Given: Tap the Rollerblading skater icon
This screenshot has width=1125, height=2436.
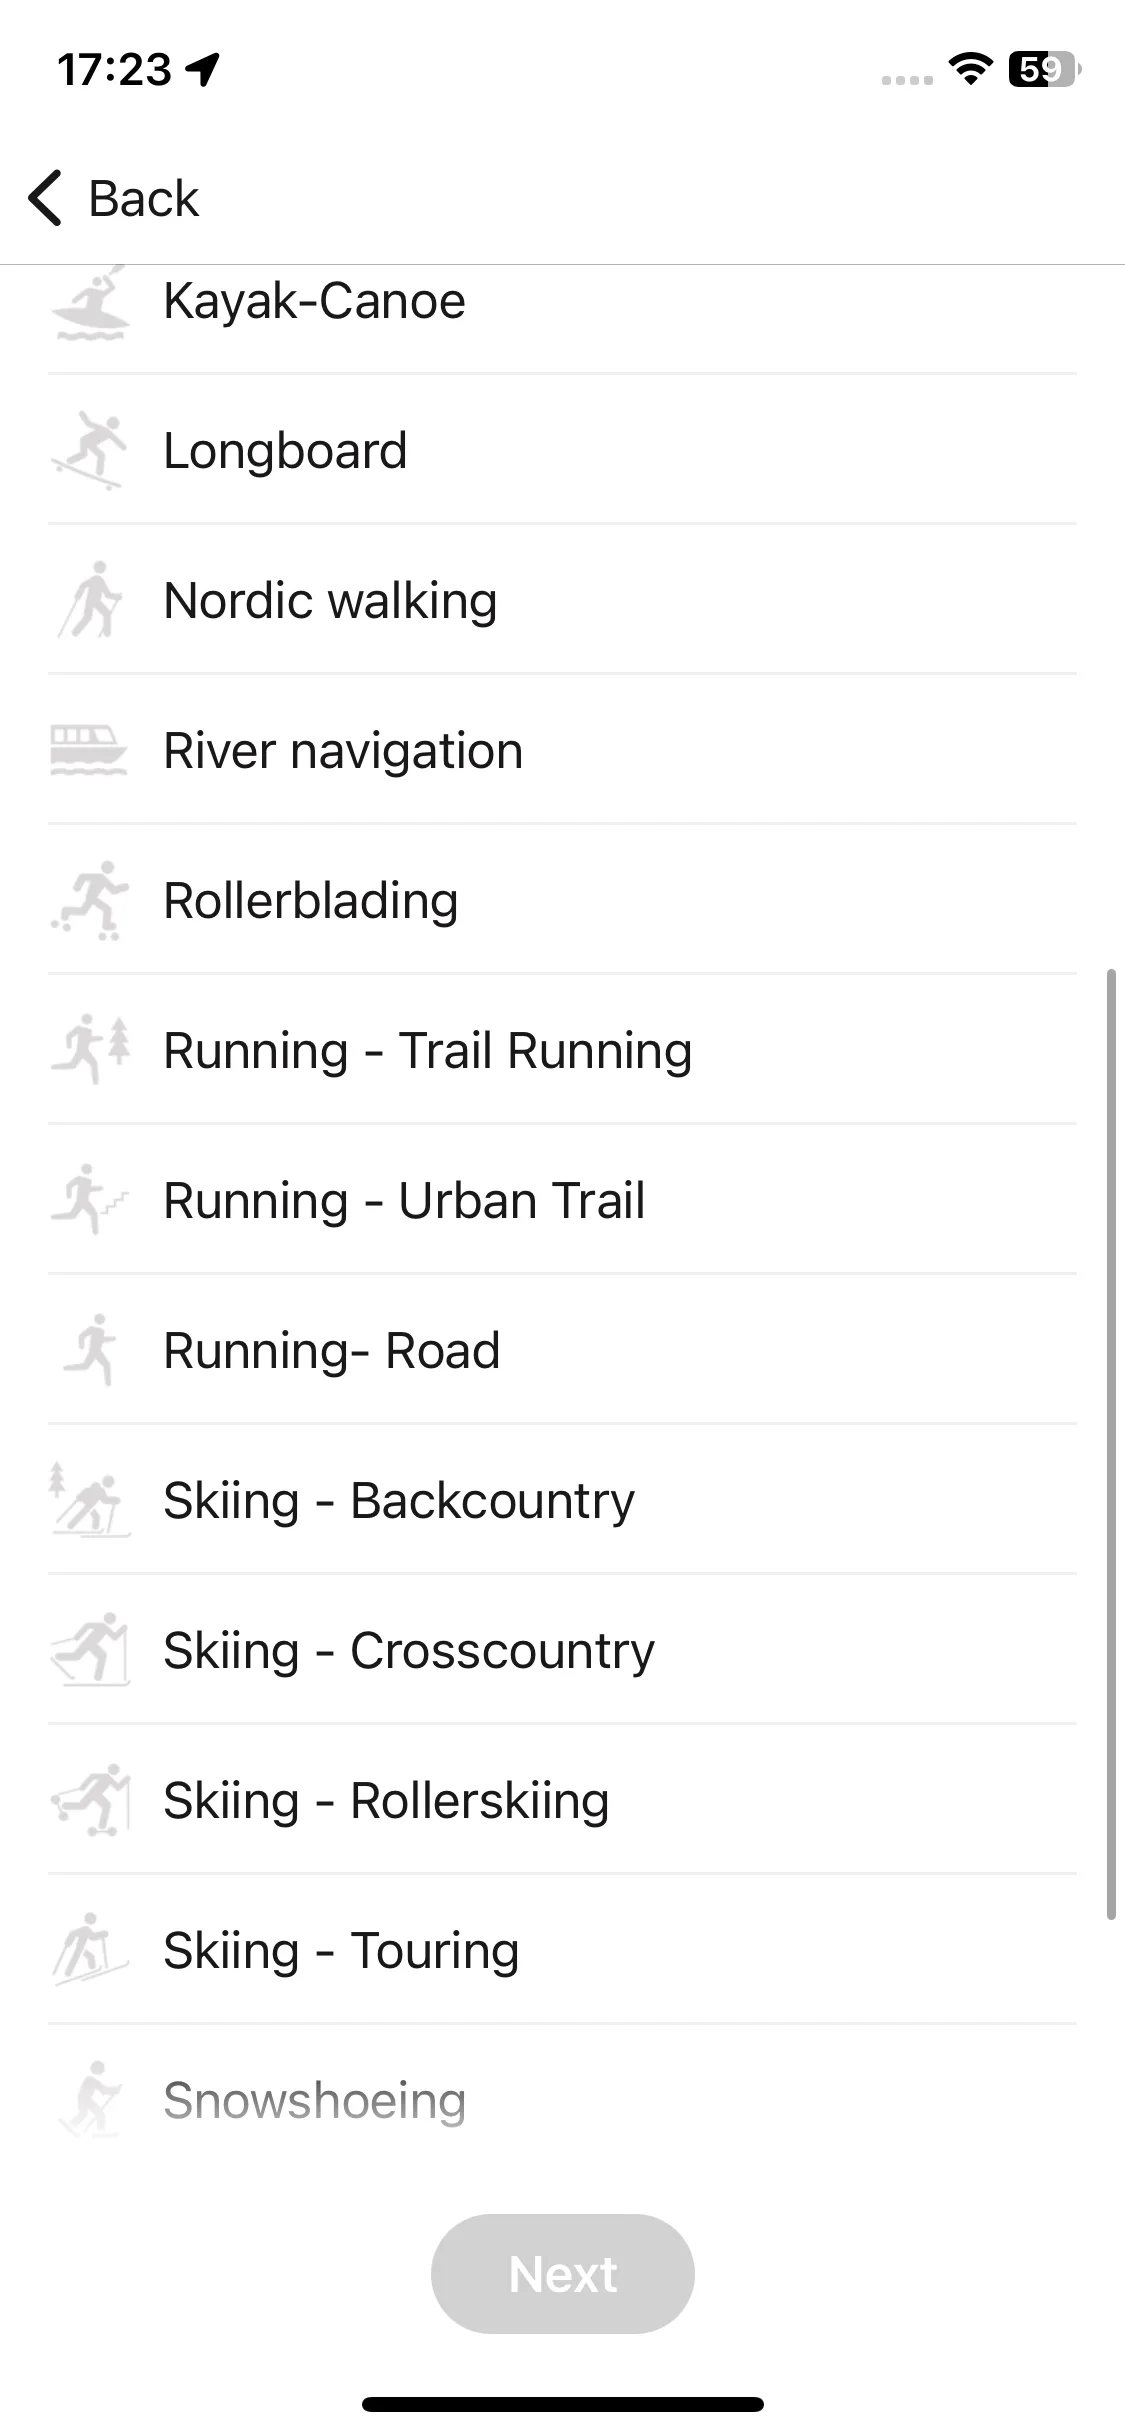Looking at the screenshot, I should pos(90,900).
